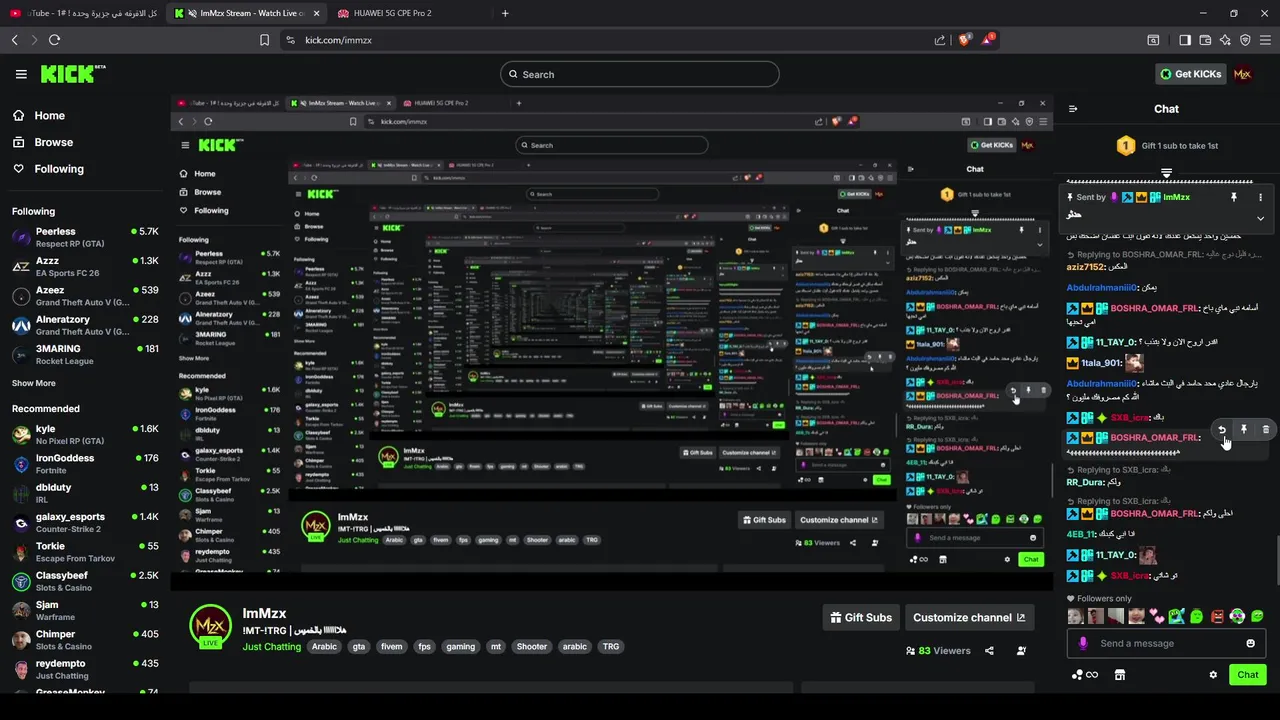Open pinned message three-dot options

coord(1260,197)
